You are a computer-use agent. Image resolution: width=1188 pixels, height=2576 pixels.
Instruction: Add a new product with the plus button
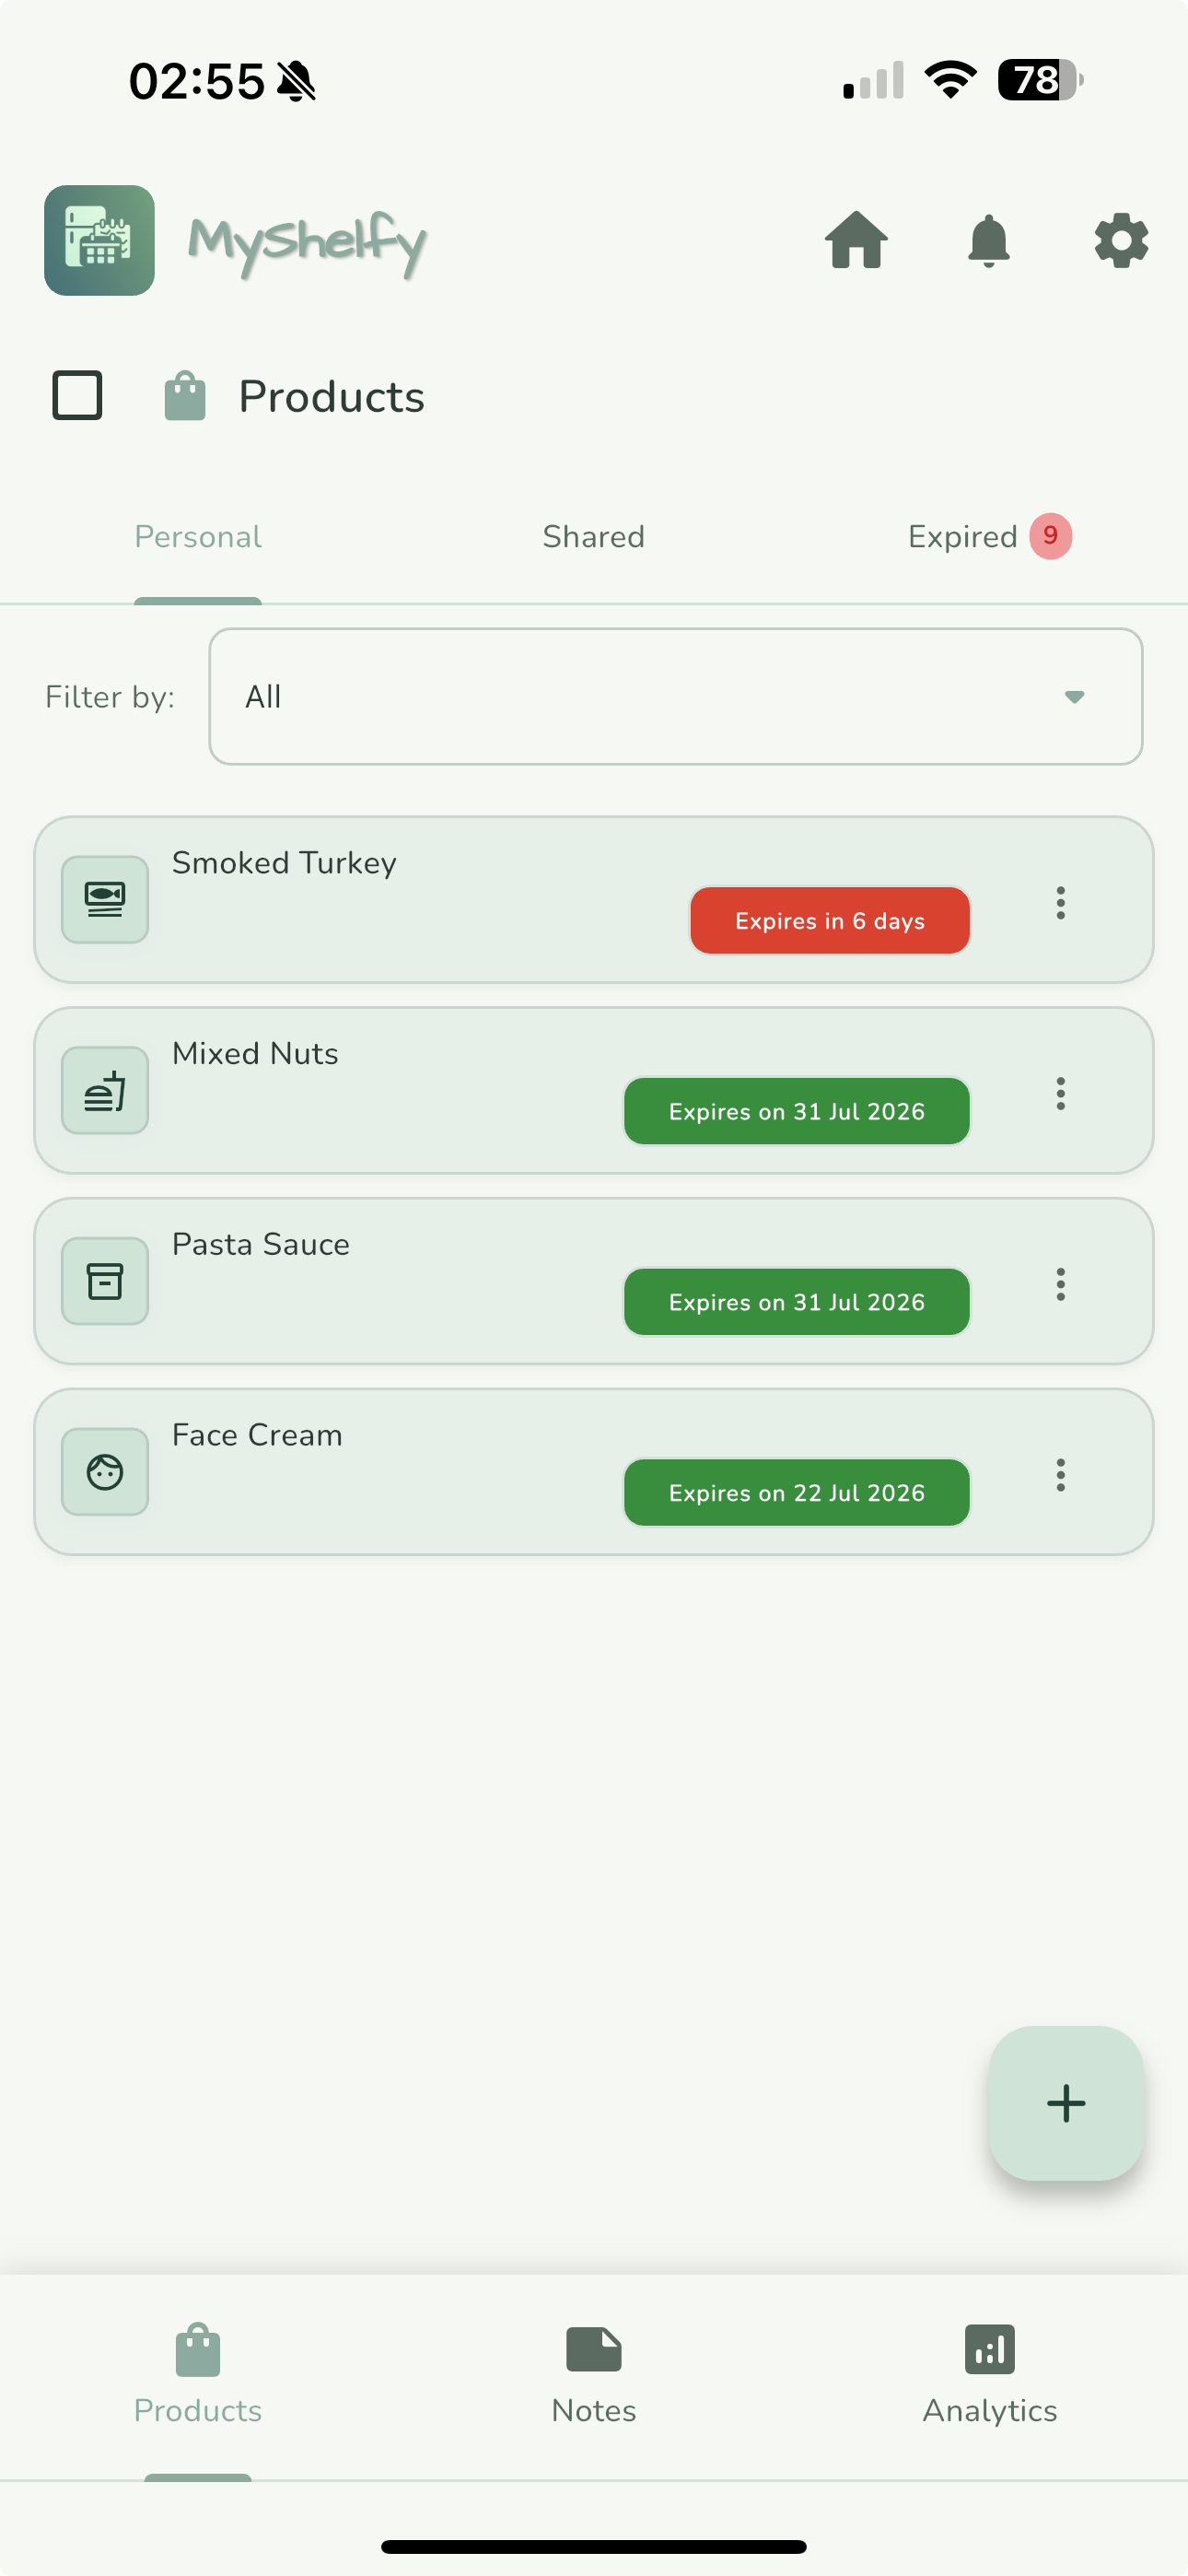tap(1066, 2102)
